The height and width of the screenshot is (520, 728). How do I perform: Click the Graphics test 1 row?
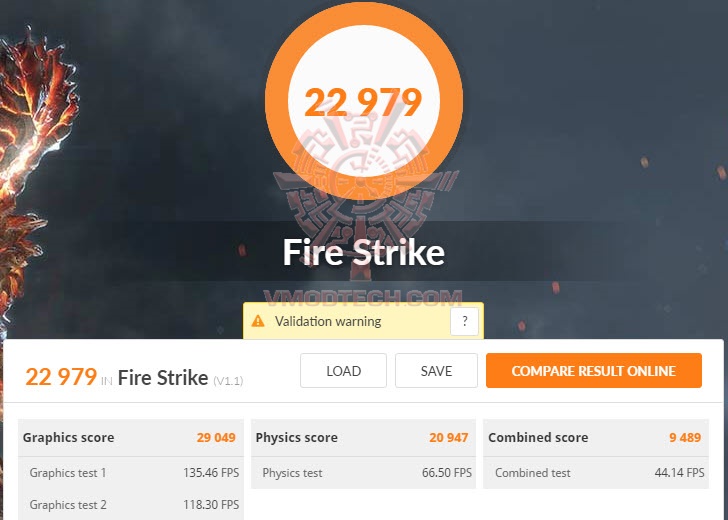click(x=131, y=473)
